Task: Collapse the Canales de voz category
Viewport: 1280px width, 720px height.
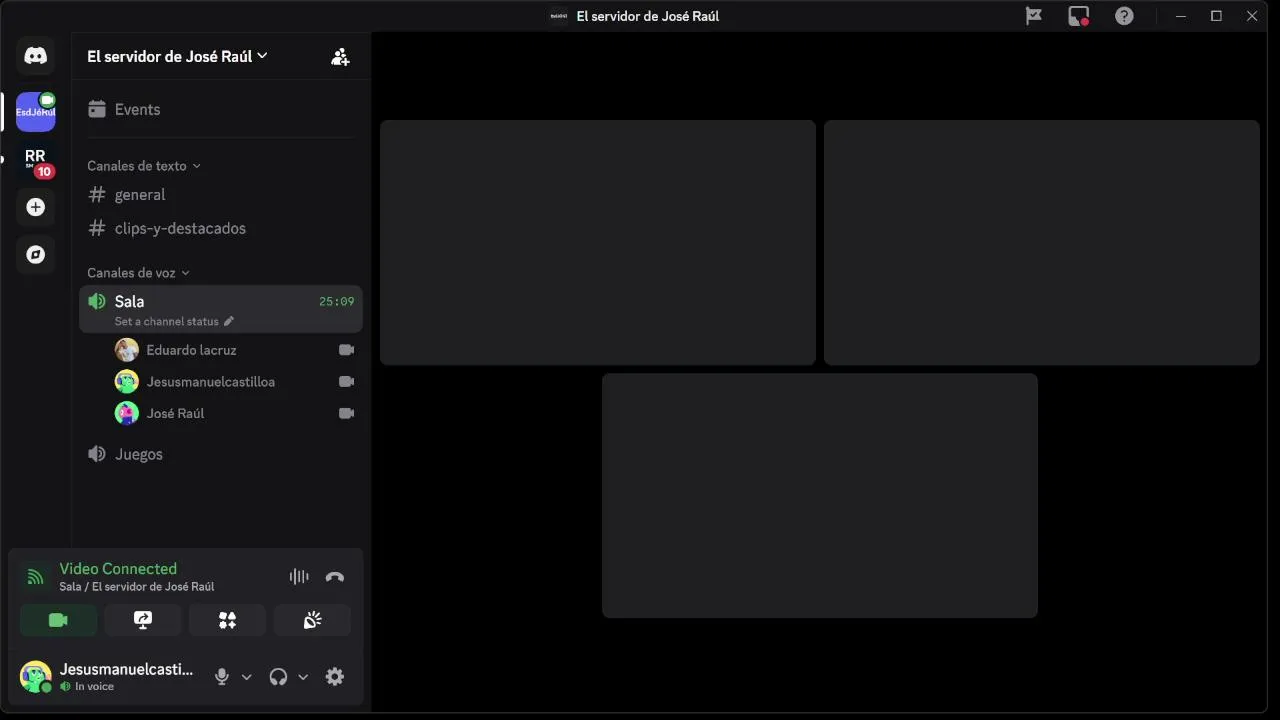Action: click(x=138, y=273)
